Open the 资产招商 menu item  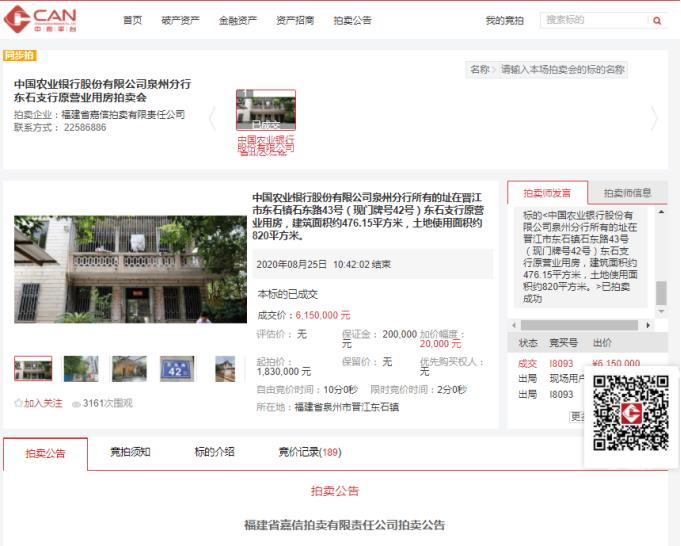295,20
